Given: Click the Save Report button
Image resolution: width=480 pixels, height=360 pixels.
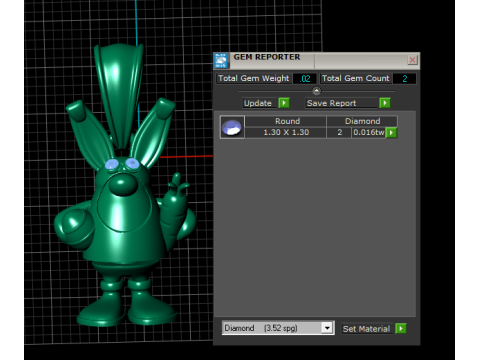Looking at the screenshot, I should 341,103.
